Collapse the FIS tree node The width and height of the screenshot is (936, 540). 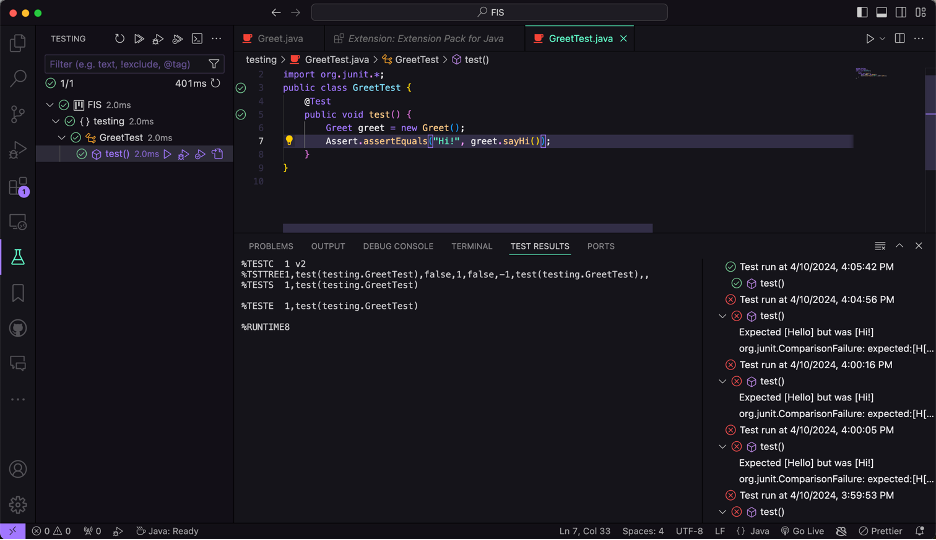(x=50, y=105)
